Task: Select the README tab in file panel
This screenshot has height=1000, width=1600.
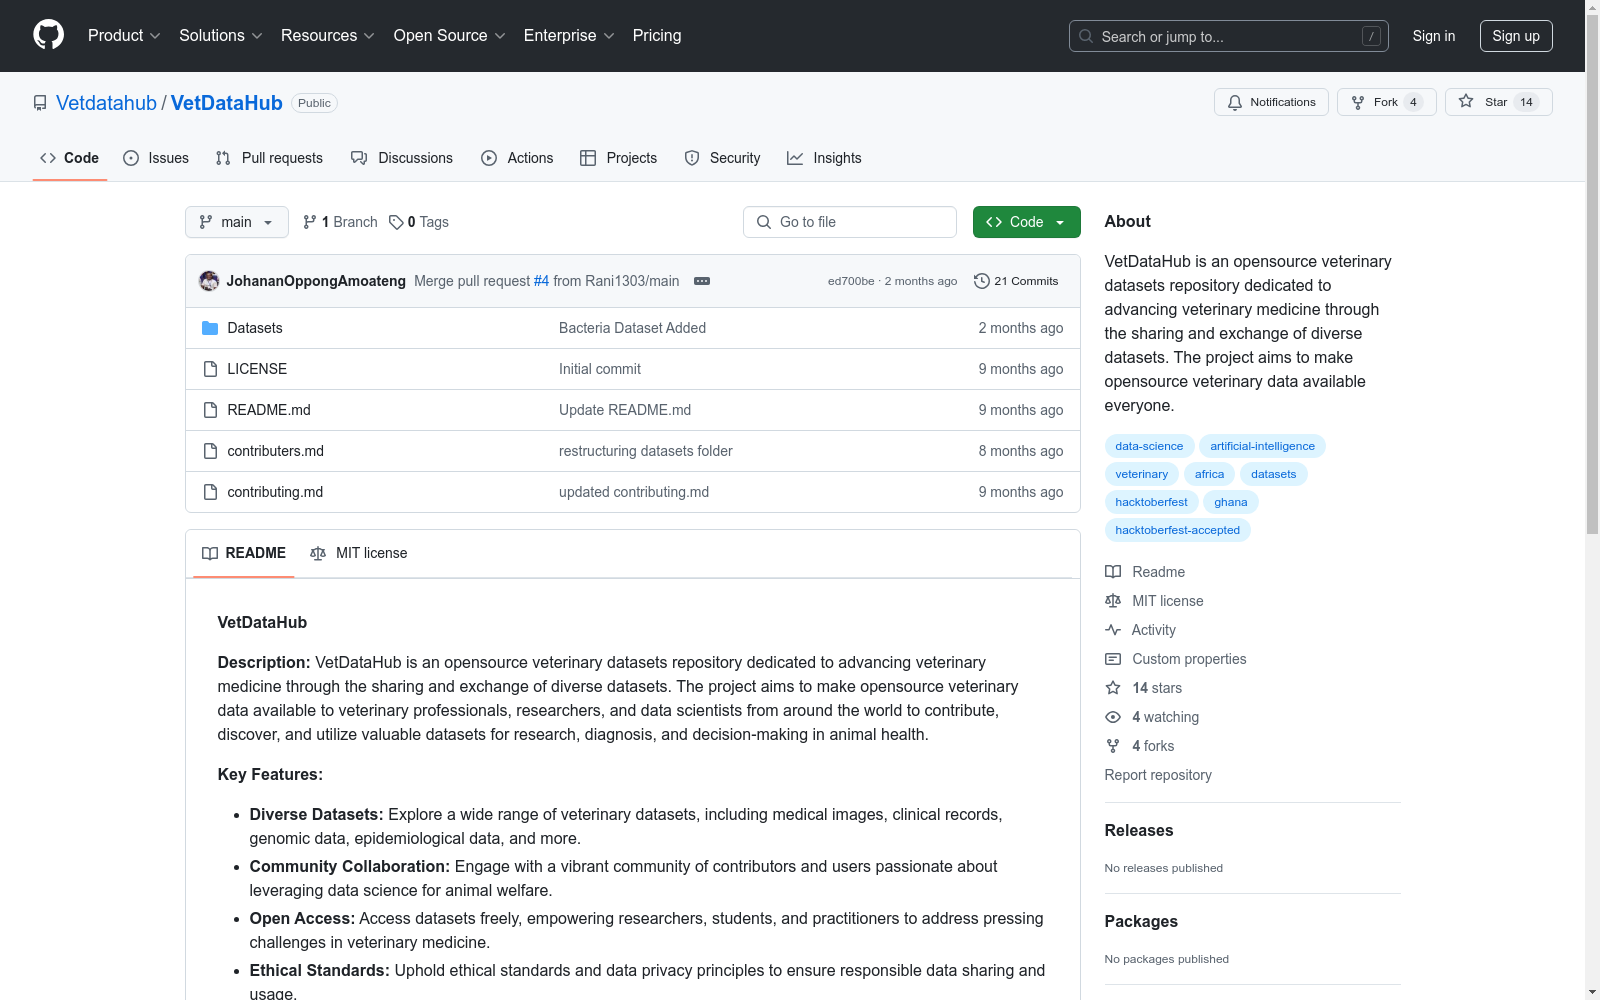Action: coord(244,553)
